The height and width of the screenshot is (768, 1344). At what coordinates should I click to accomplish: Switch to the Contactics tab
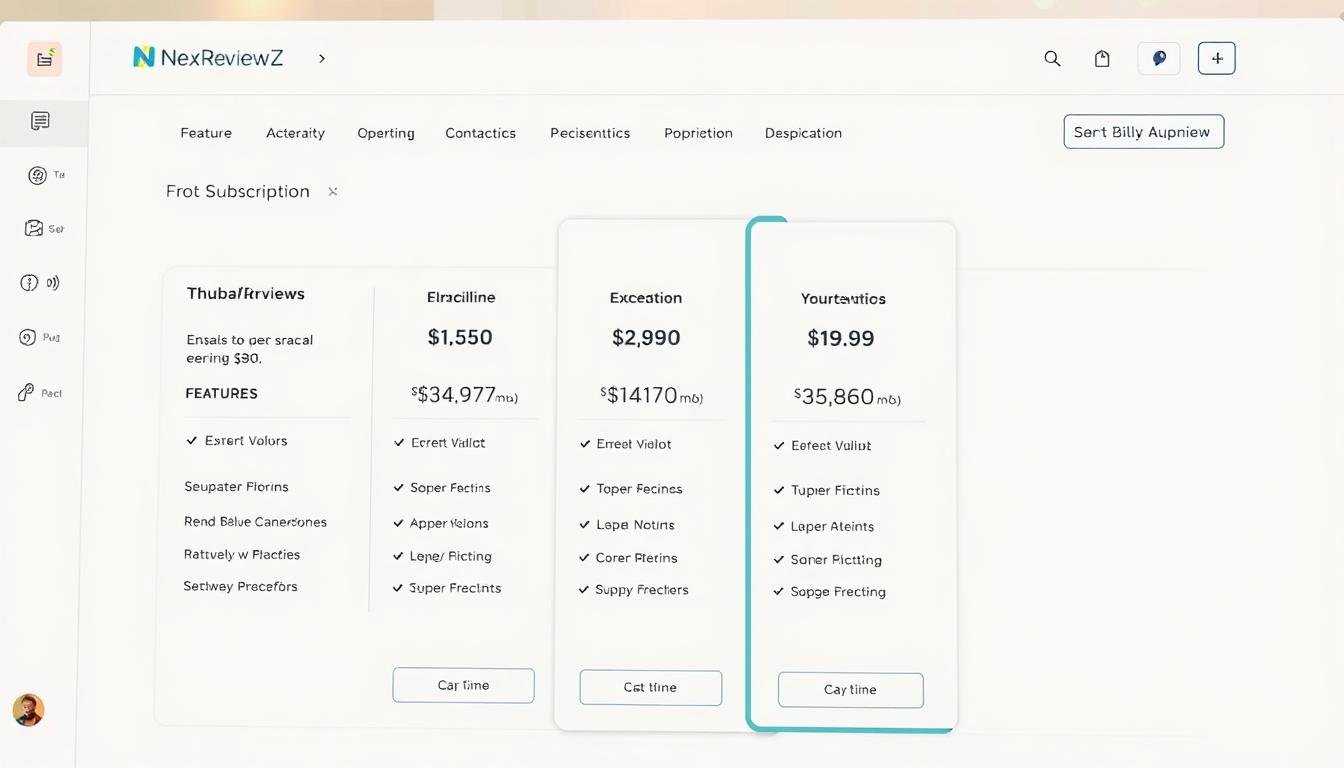pyautogui.click(x=480, y=133)
